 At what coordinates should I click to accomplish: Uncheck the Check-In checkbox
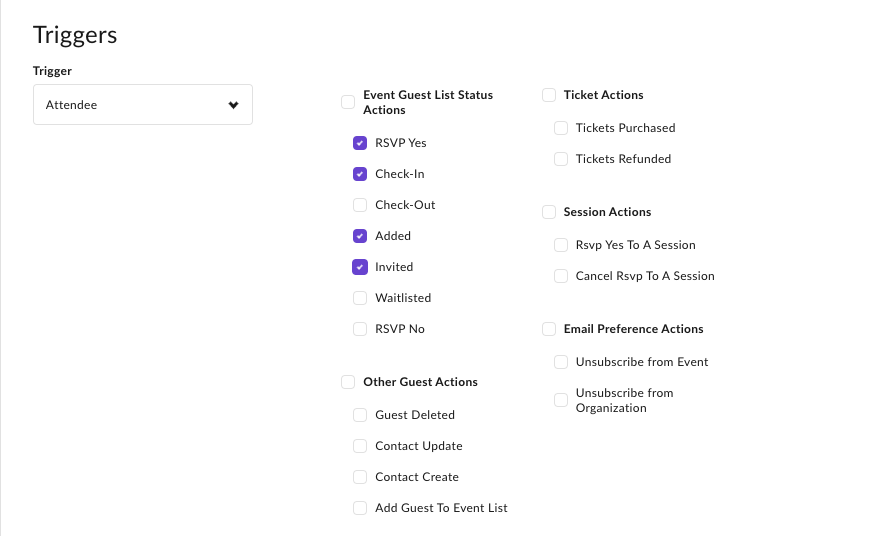[x=360, y=174]
